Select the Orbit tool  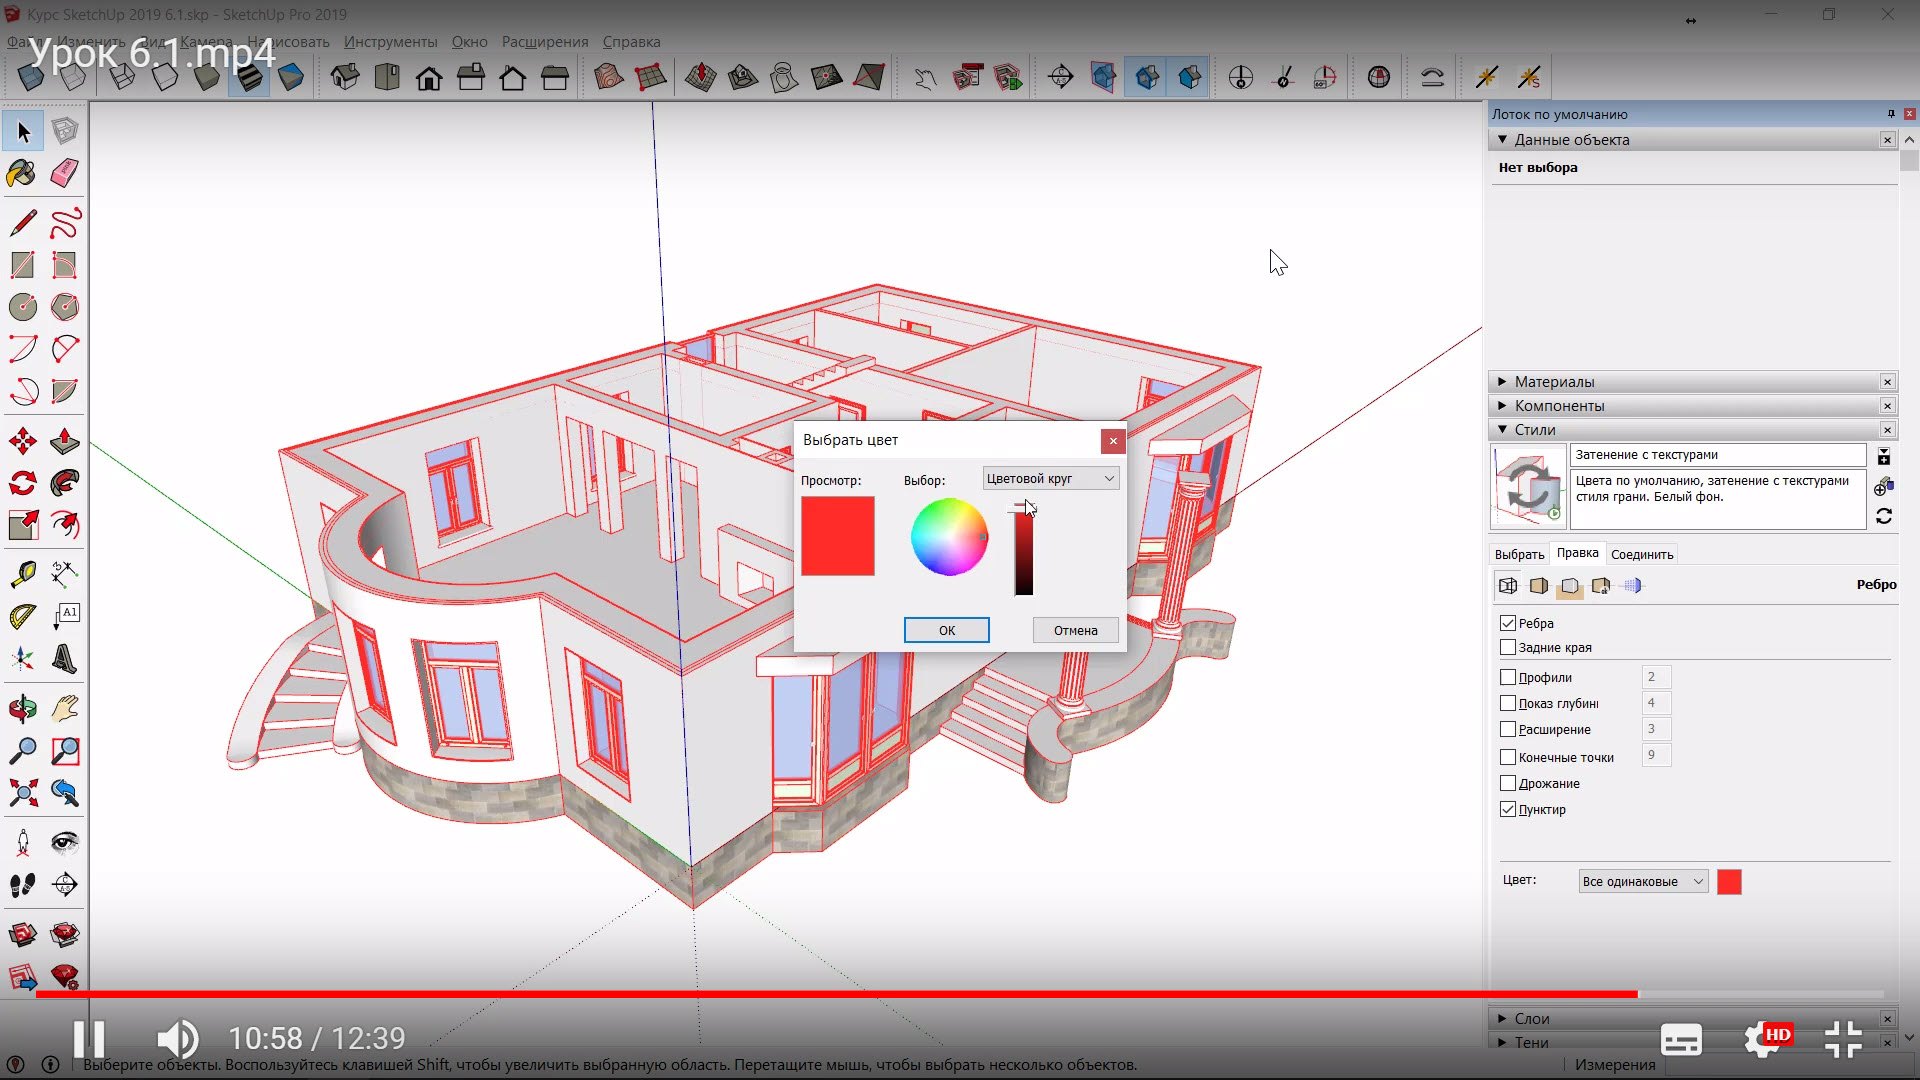click(x=23, y=709)
